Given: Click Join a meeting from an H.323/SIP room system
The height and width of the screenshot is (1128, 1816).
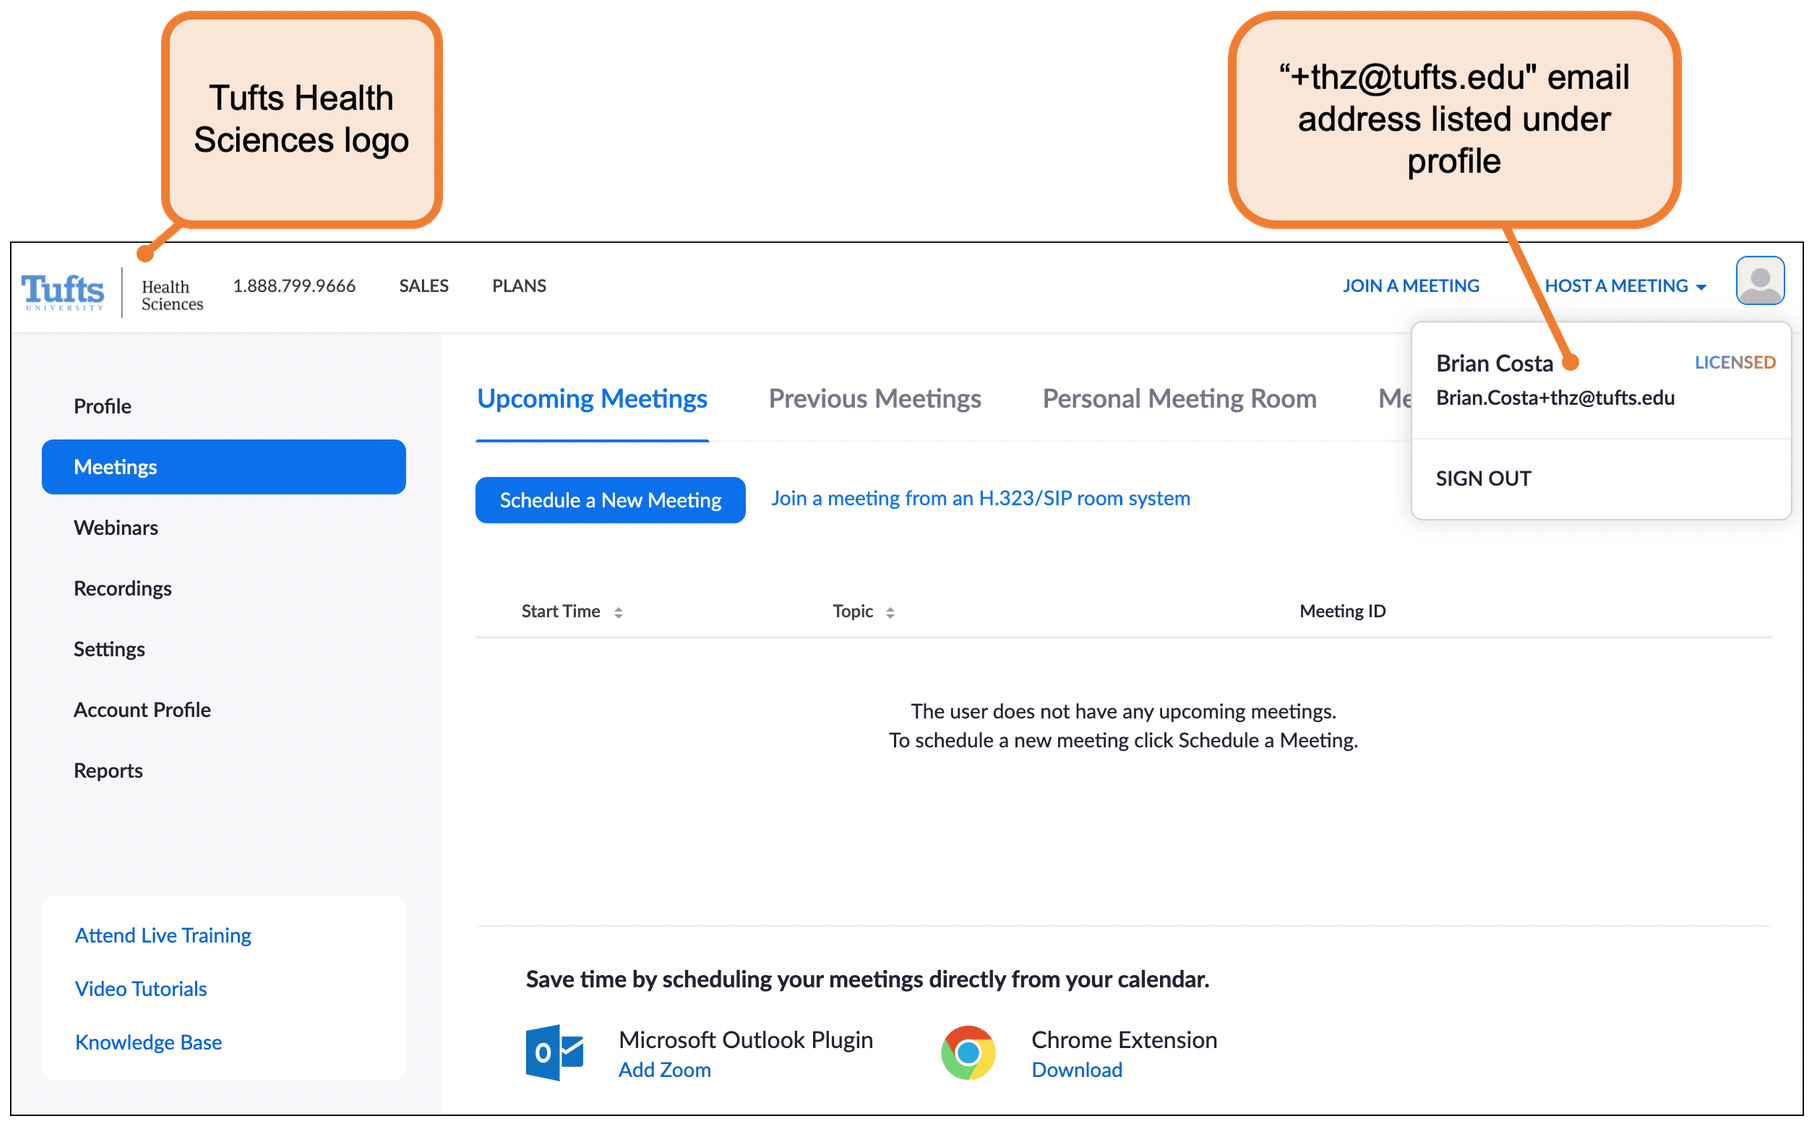Looking at the screenshot, I should (980, 498).
